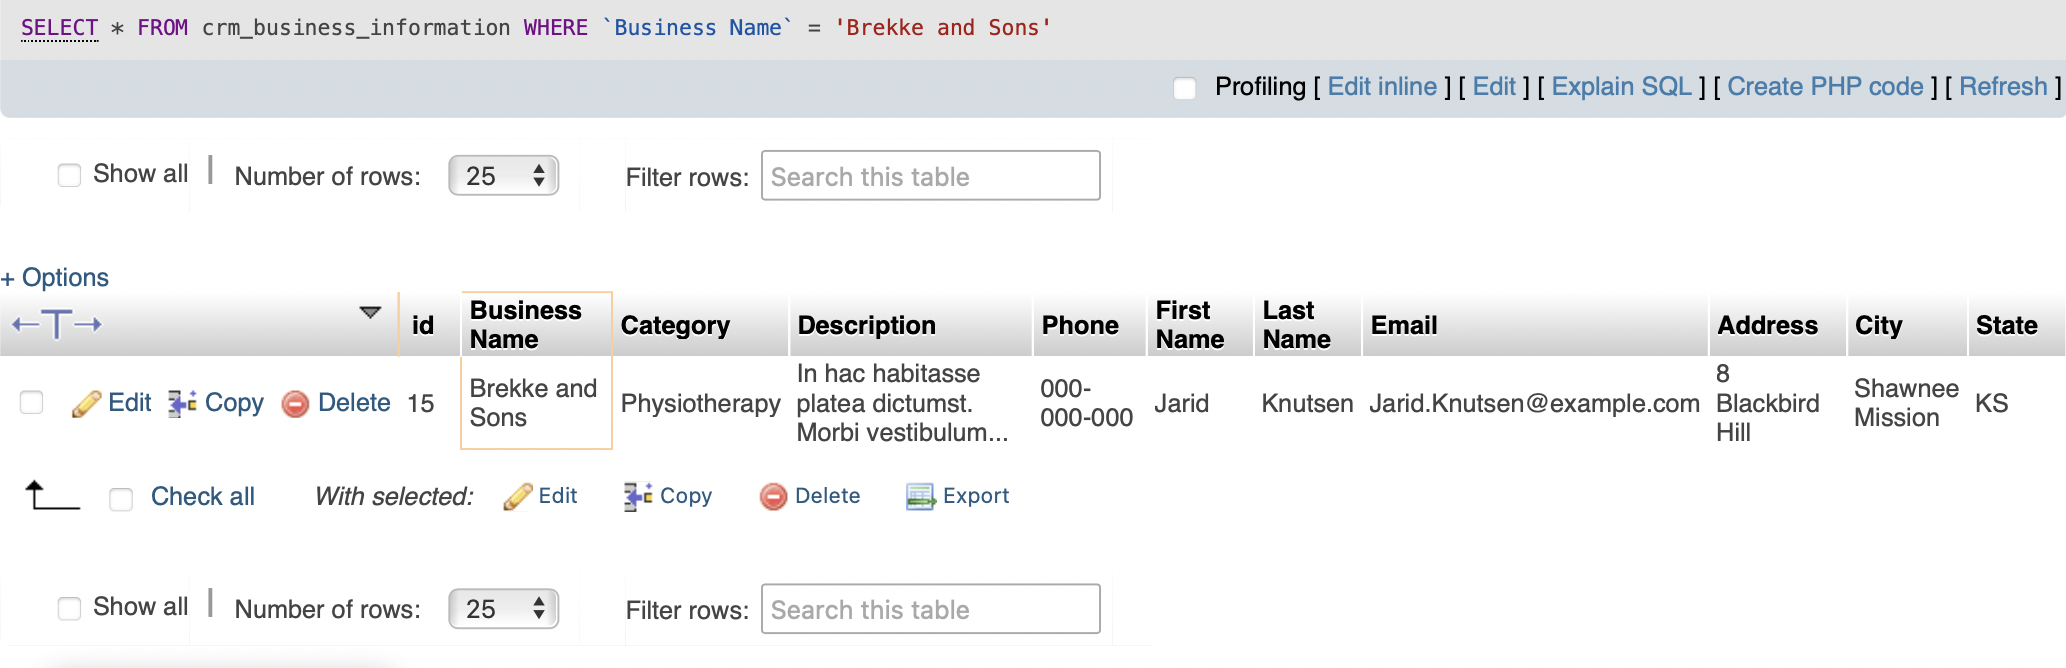Check the row checkbox for Brekke and Sons
Viewport: 2066px width, 668px height.
(x=31, y=402)
